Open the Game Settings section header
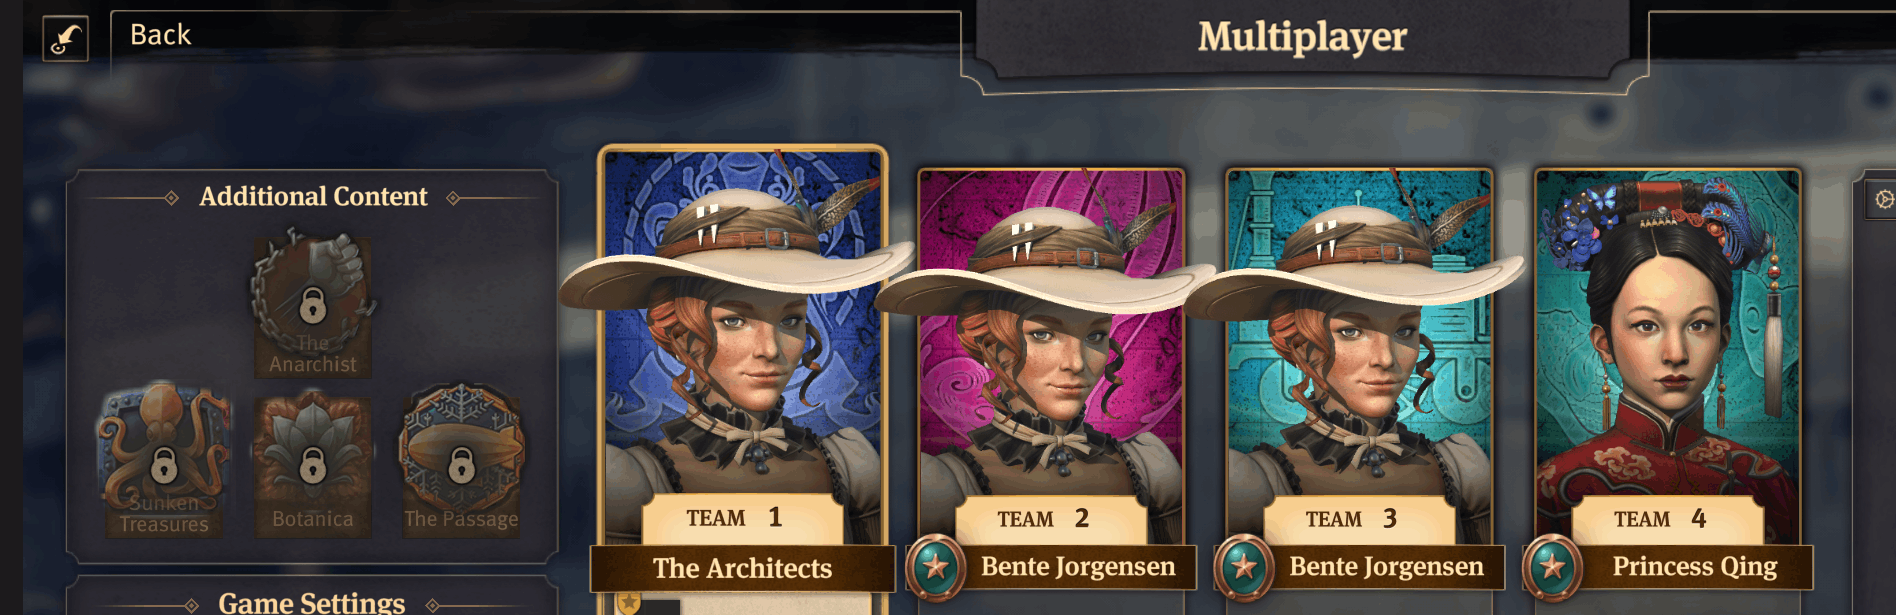 (312, 602)
